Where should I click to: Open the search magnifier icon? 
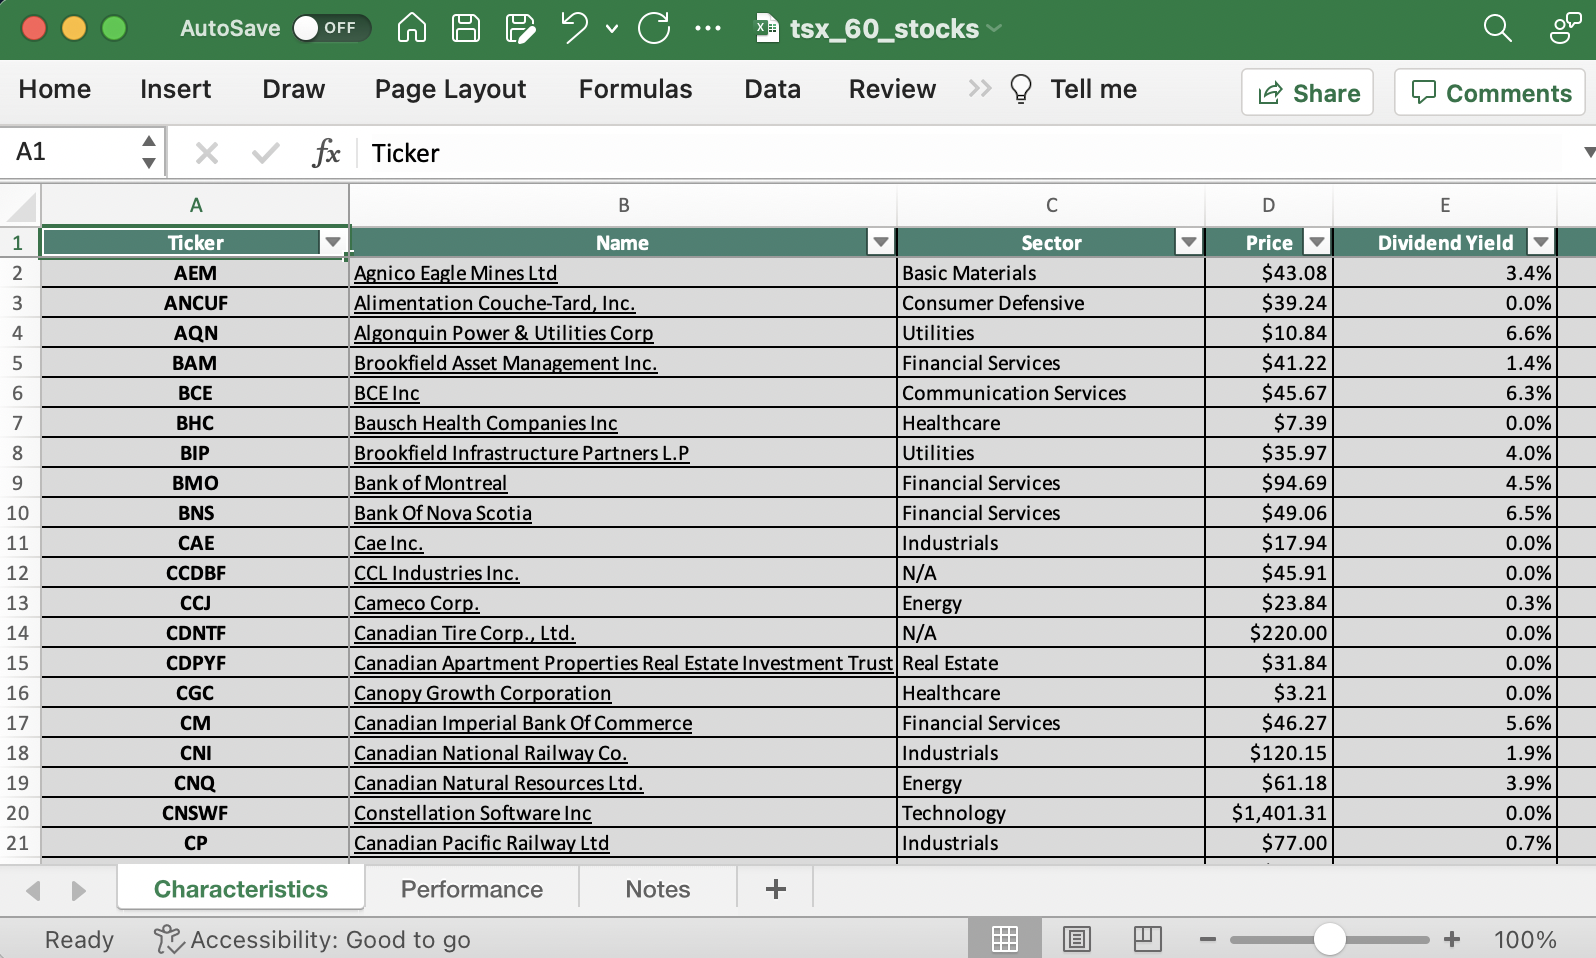1497,28
